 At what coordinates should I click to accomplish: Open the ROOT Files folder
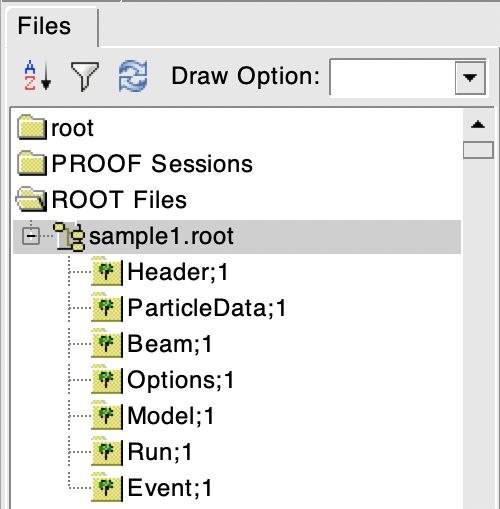coord(102,199)
